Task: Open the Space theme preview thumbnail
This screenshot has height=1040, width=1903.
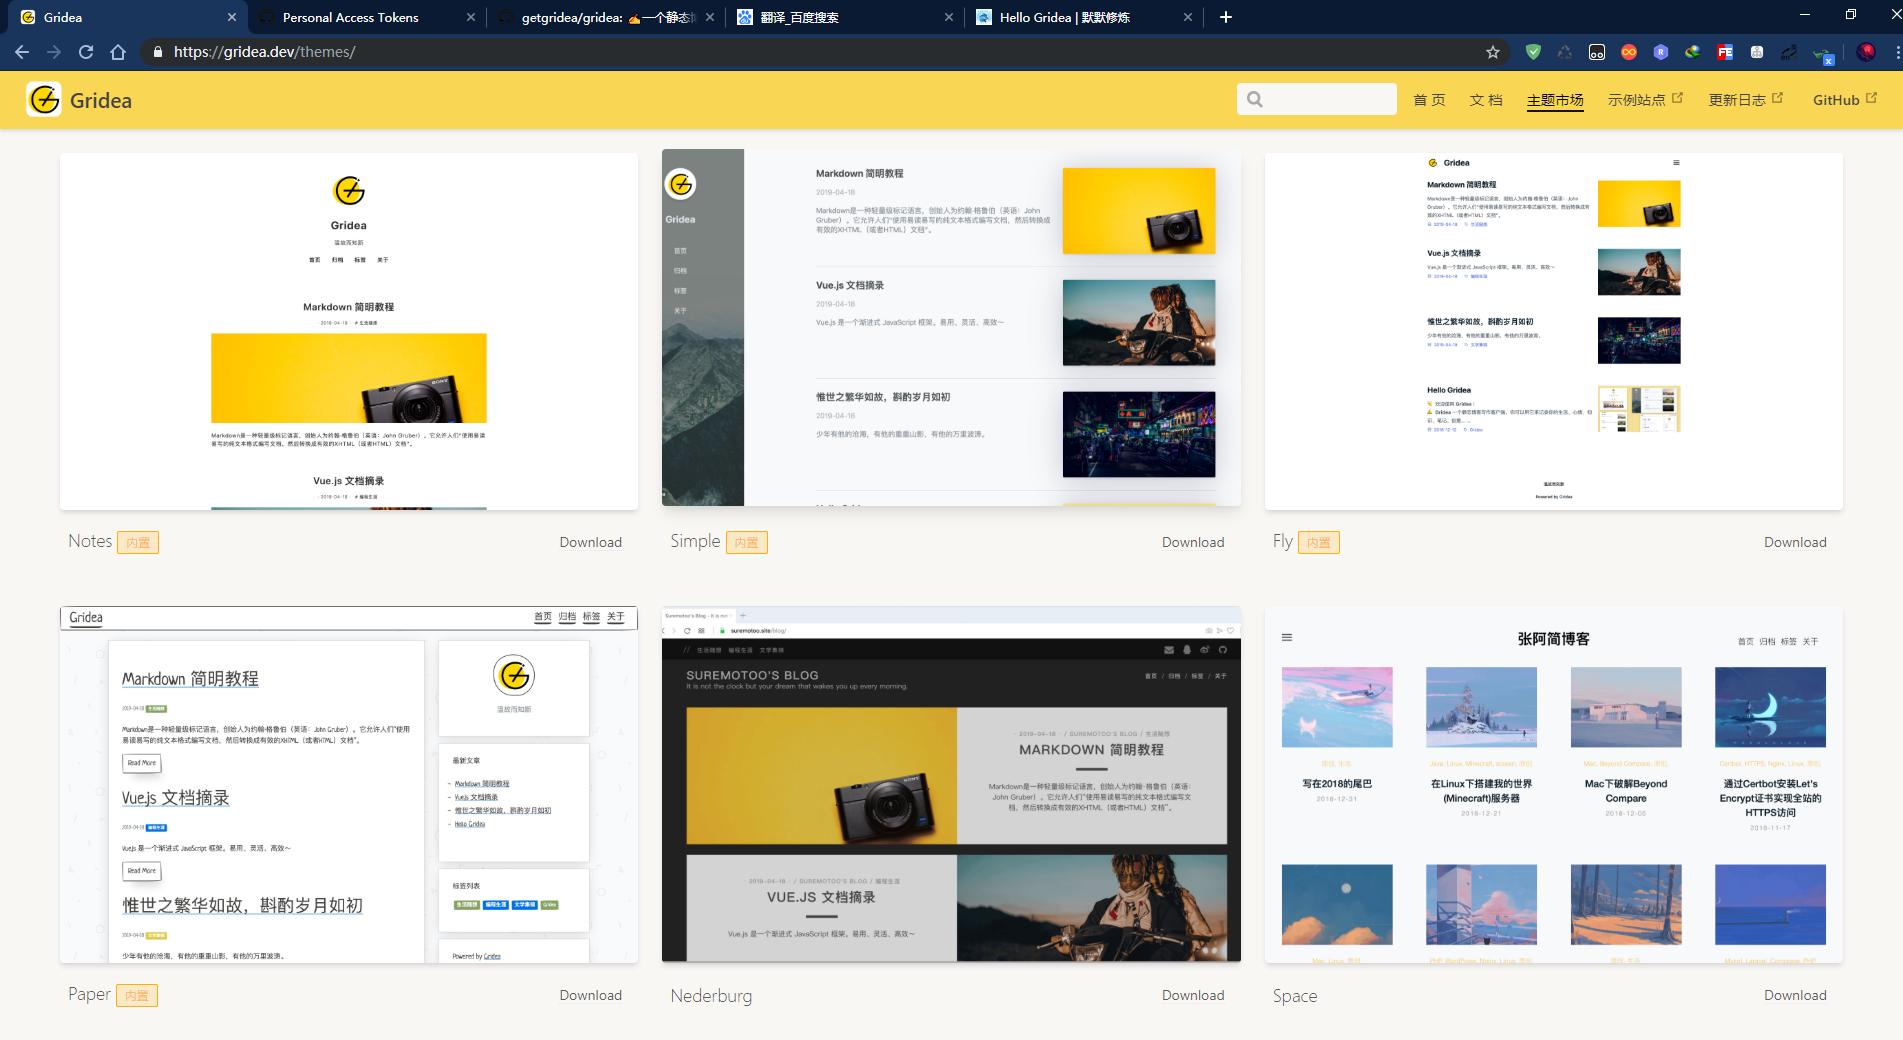Action: click(1553, 784)
